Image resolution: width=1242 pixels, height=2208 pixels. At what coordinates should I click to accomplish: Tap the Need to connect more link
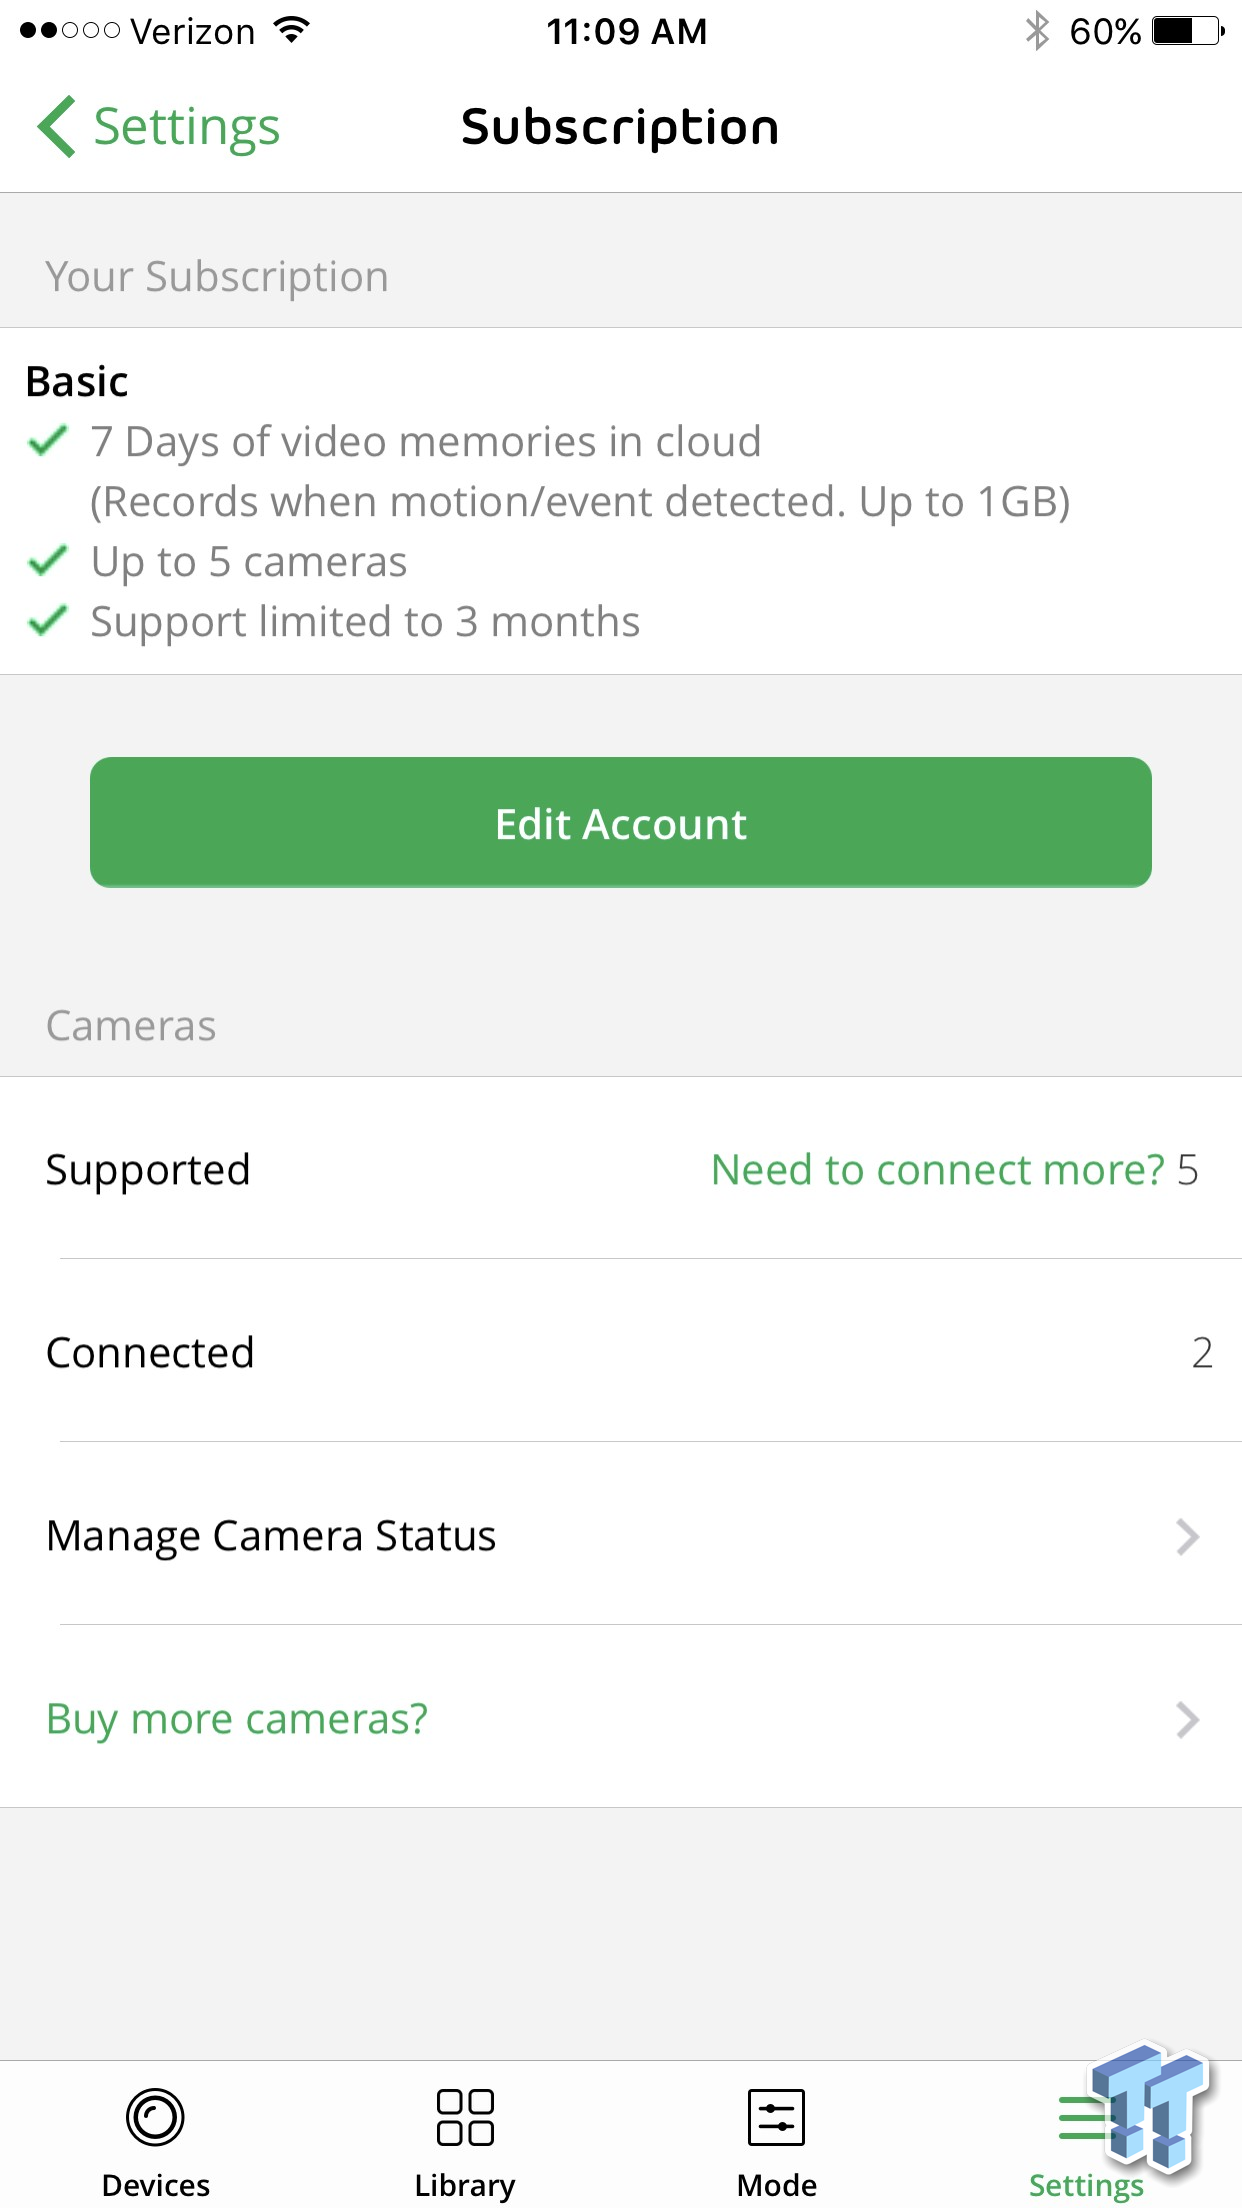(x=937, y=1169)
